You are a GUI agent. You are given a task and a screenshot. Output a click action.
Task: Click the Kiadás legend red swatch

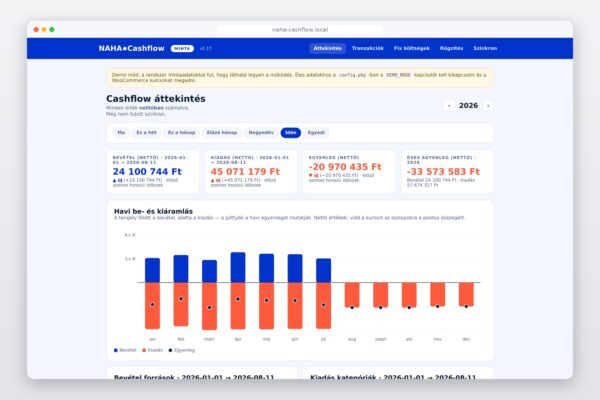pos(144,350)
